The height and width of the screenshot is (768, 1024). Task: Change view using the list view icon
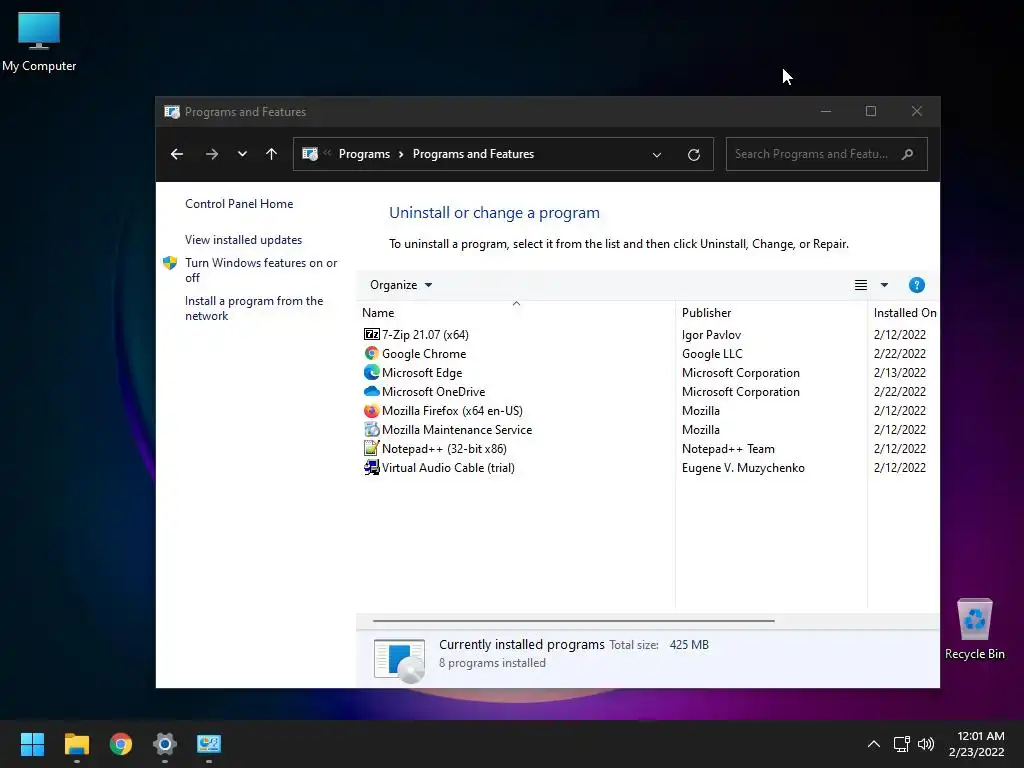(x=861, y=285)
